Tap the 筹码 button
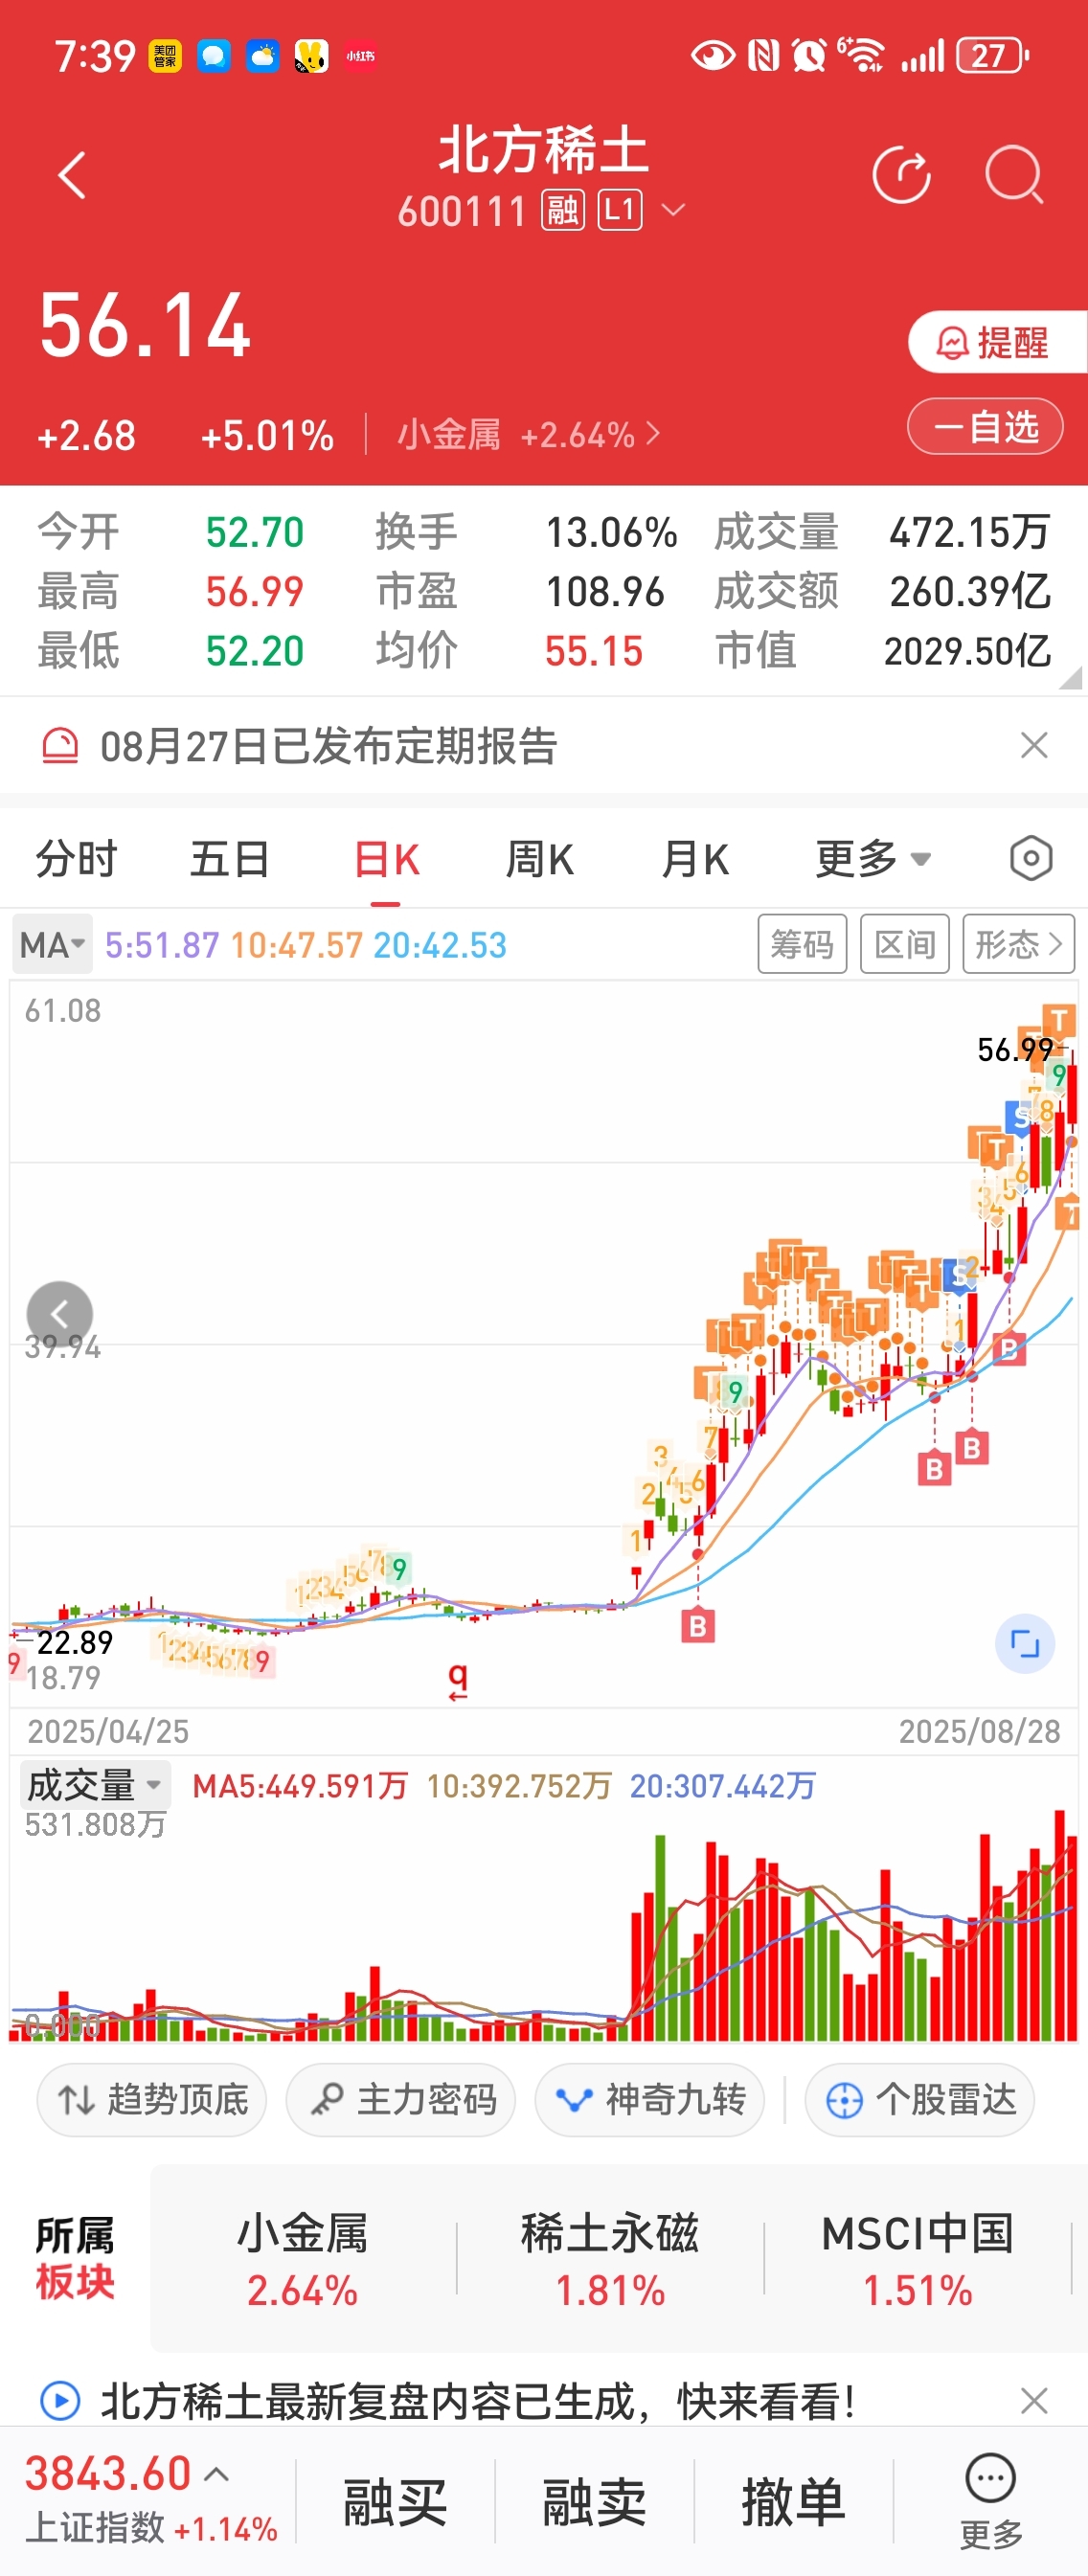Image resolution: width=1088 pixels, height=2576 pixels. point(802,944)
